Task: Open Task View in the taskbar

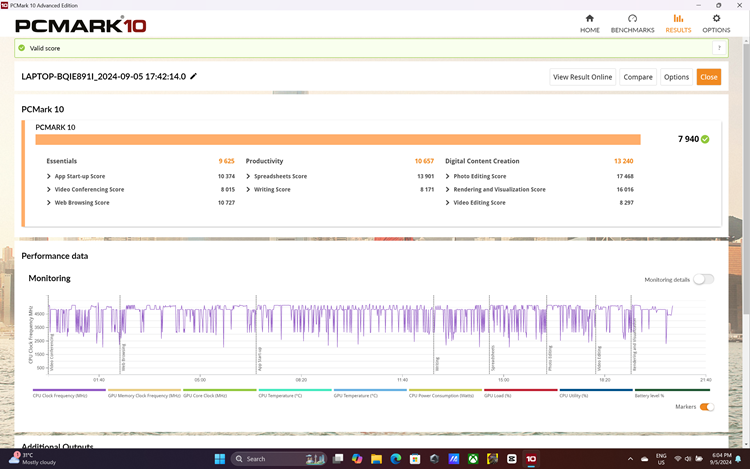Action: (338, 459)
